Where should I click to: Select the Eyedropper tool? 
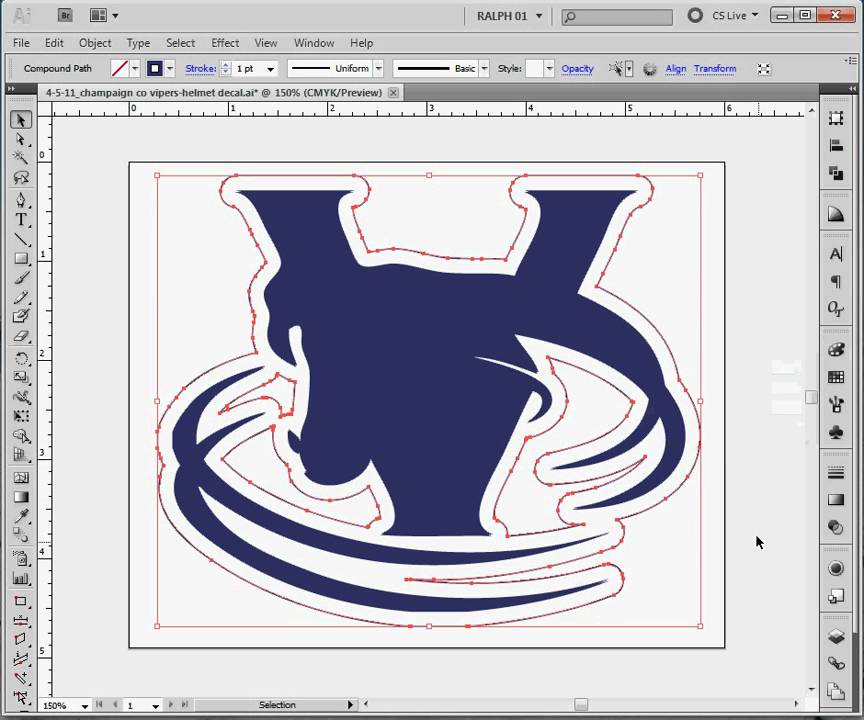(21, 516)
